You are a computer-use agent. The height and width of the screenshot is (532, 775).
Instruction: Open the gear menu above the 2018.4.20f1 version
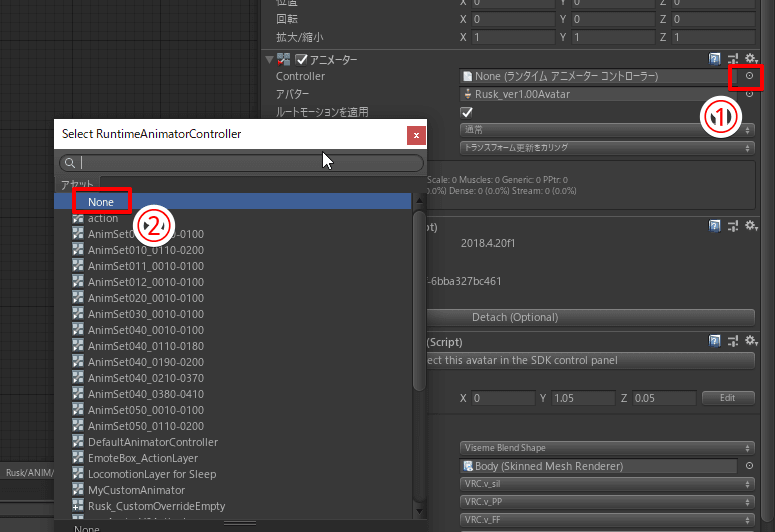[x=750, y=226]
